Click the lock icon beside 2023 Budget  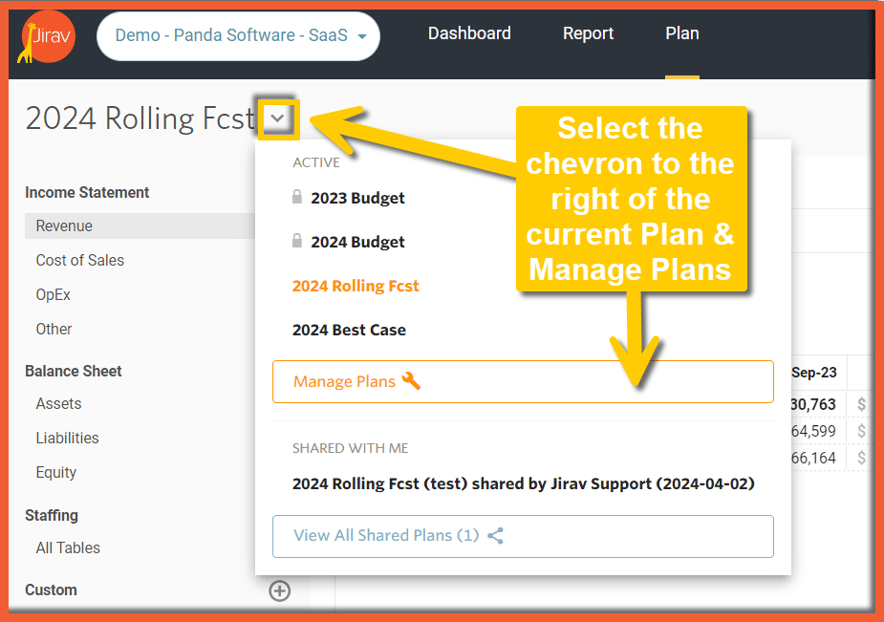[x=297, y=198]
